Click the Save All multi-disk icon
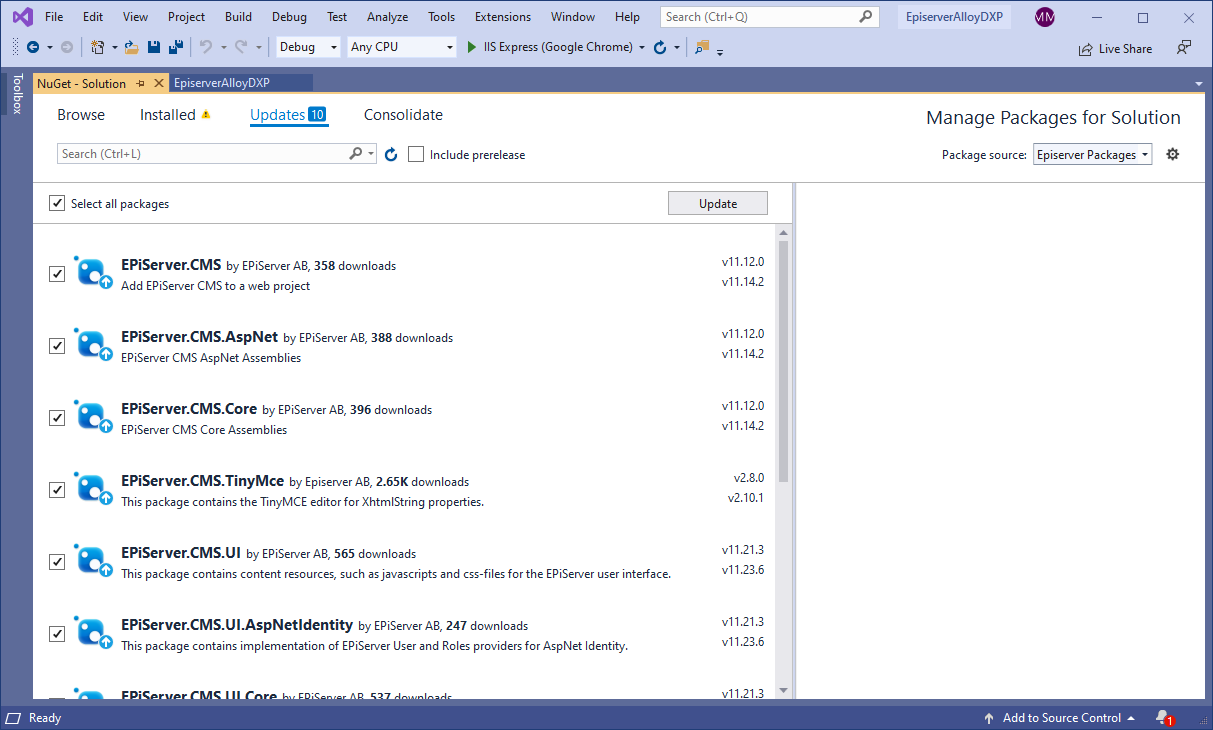Viewport: 1213px width, 730px height. [175, 47]
